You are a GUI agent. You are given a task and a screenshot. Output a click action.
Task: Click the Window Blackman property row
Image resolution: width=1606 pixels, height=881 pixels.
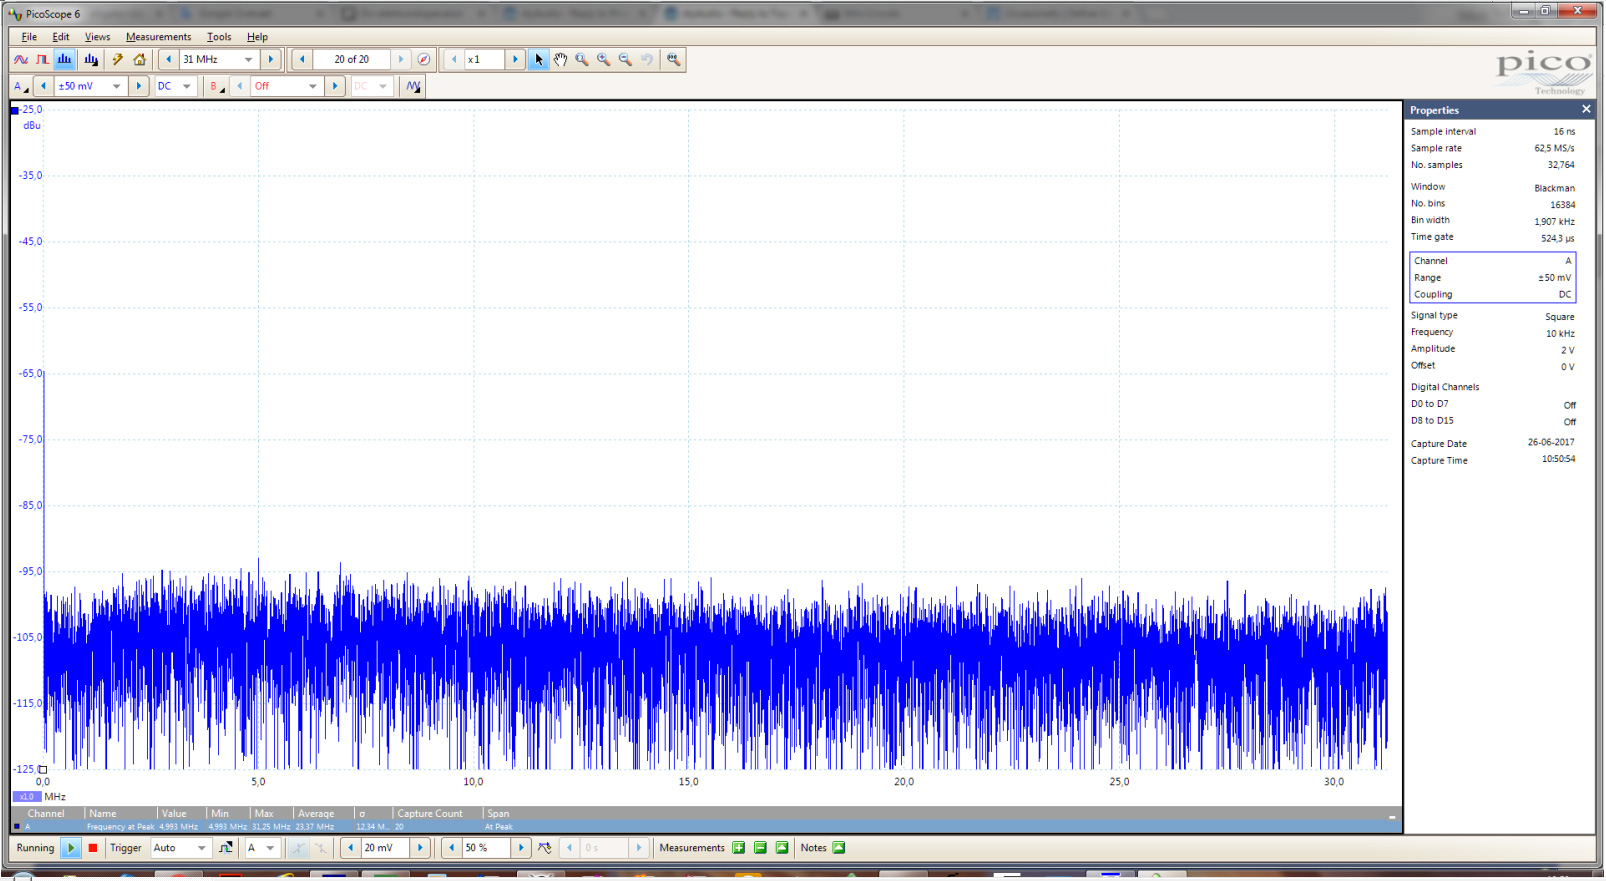point(1492,187)
